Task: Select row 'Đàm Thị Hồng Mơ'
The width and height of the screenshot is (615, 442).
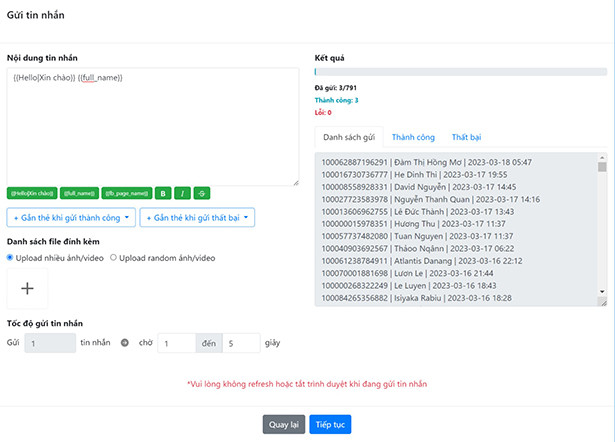Action: [x=427, y=162]
